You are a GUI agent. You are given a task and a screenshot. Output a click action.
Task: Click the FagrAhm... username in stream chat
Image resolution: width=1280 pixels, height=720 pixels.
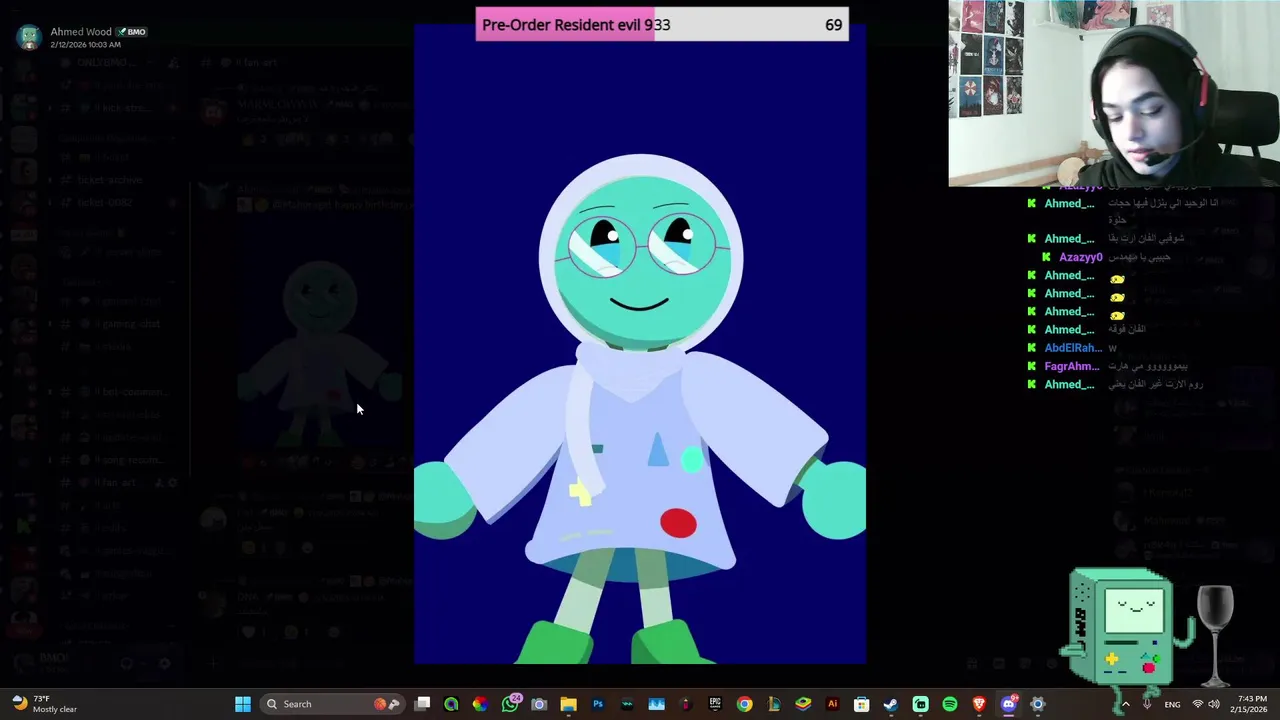coord(1072,366)
